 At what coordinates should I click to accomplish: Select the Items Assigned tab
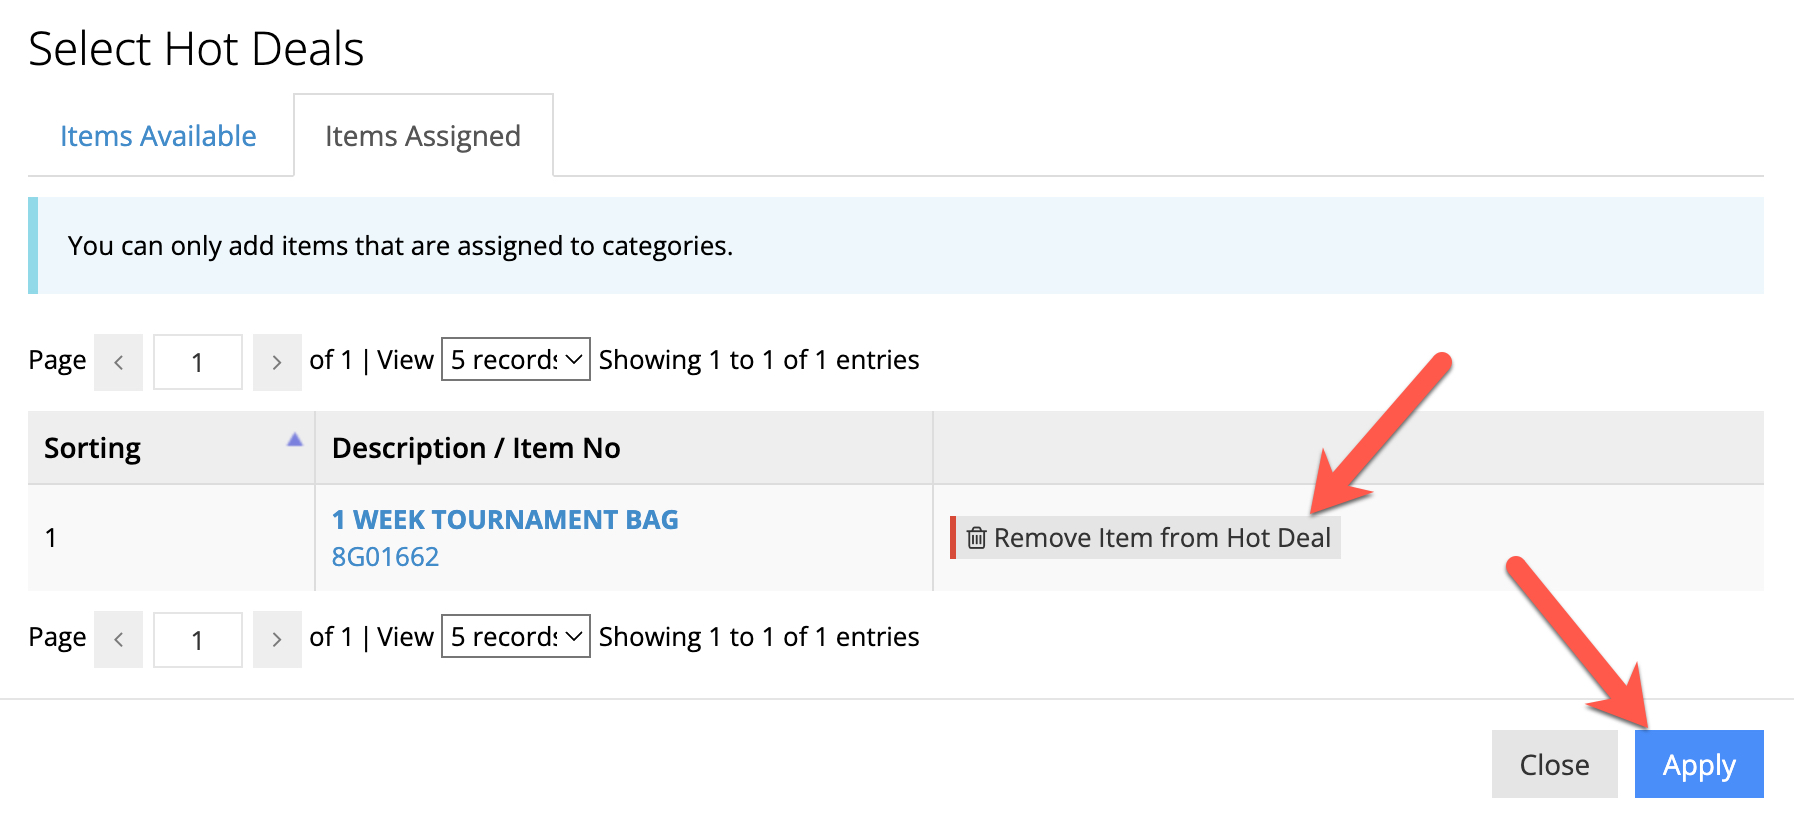coord(422,136)
